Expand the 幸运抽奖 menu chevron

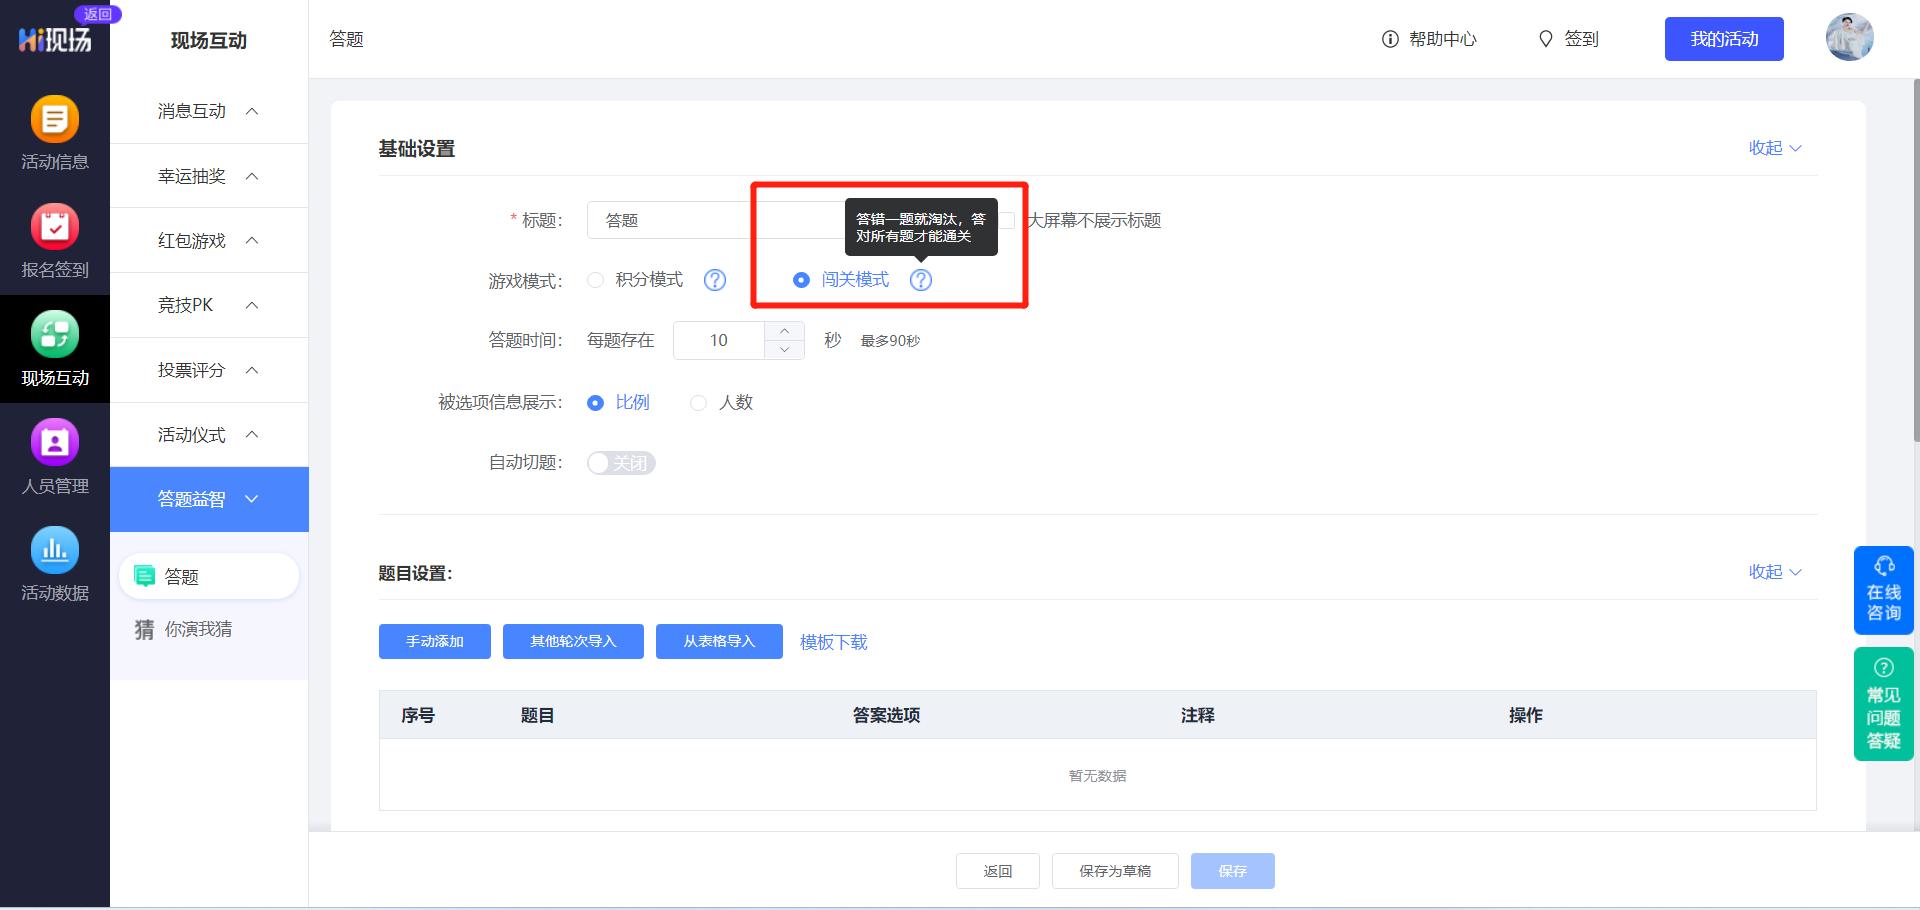pyautogui.click(x=252, y=176)
